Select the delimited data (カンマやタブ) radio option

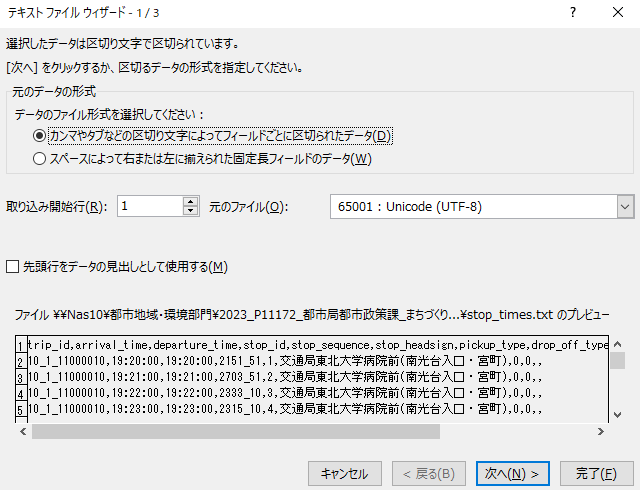pos(40,135)
